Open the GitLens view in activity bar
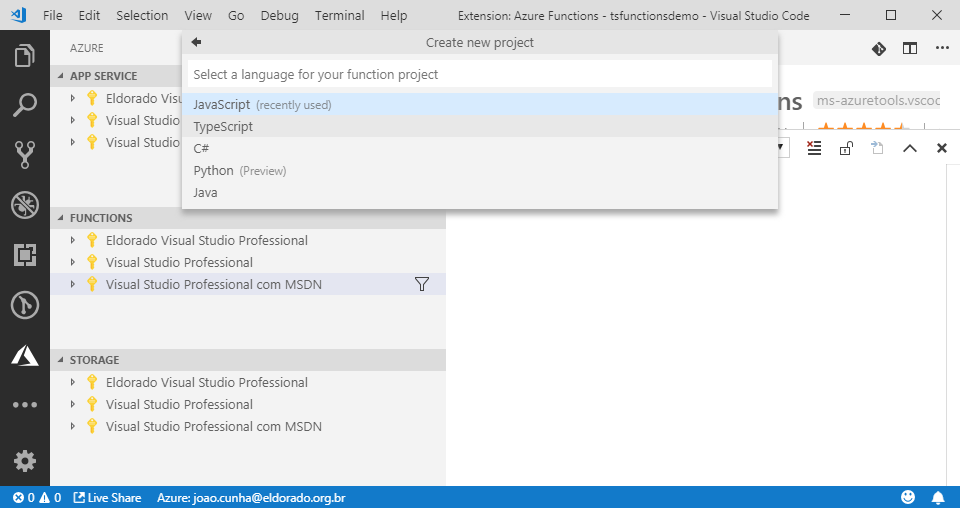Screen dimensions: 960x508 click(24, 305)
